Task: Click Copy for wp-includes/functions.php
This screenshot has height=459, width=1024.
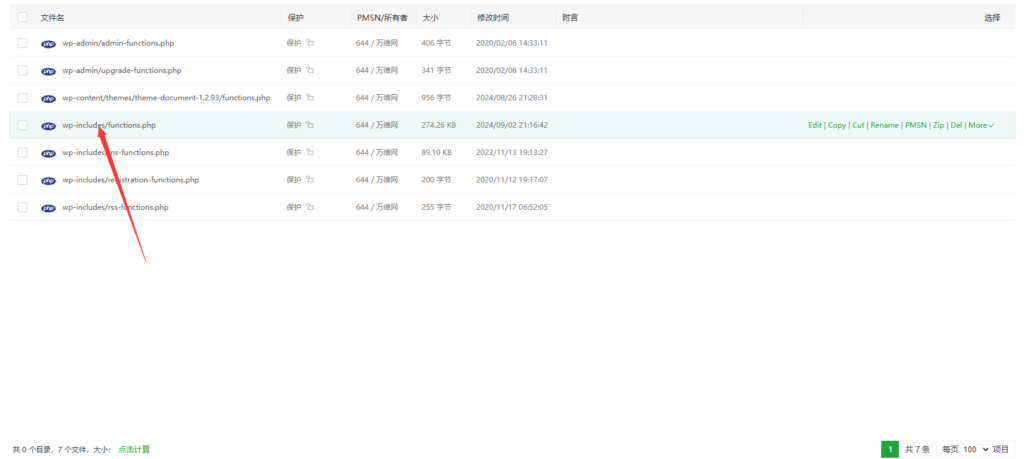Action: pos(837,125)
